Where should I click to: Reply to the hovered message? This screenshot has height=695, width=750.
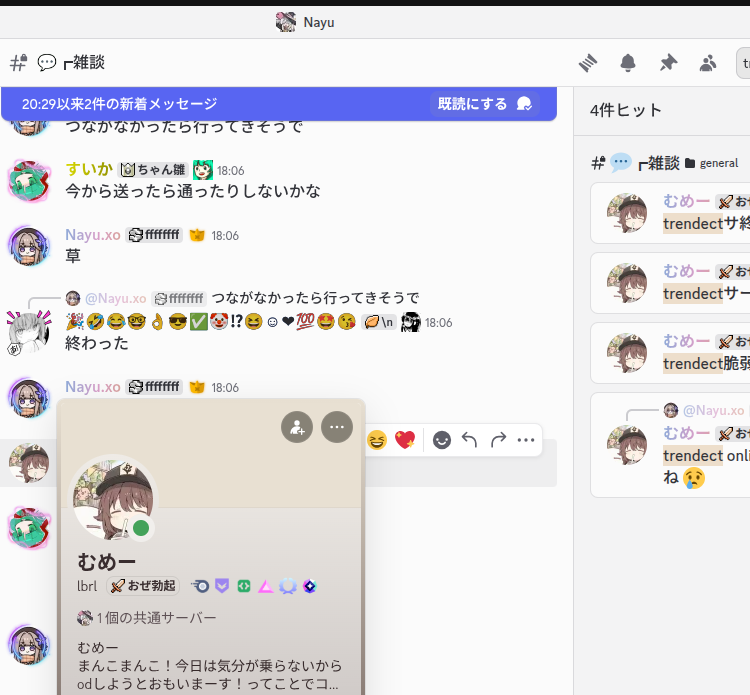(x=470, y=440)
